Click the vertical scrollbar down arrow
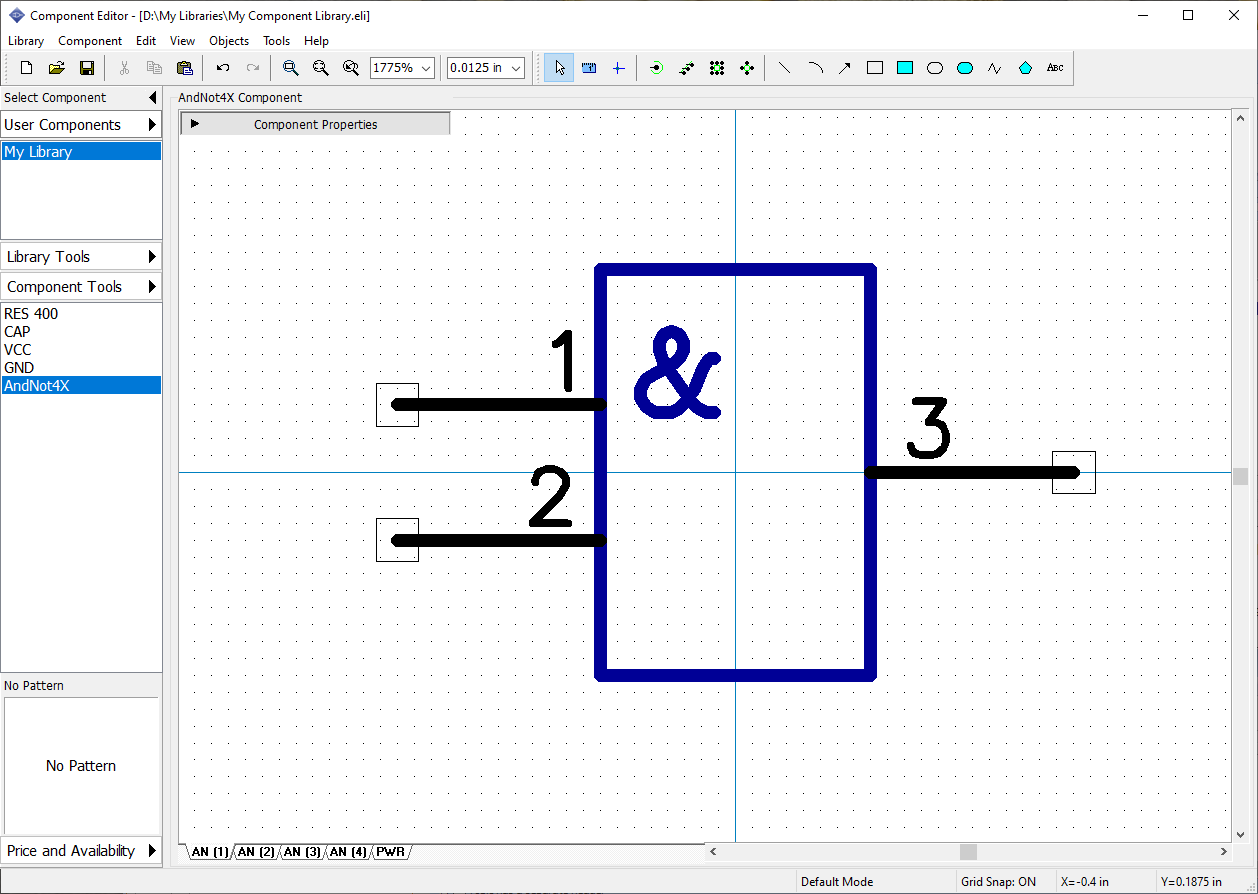Screen dimensions: 1258x894 (1240, 833)
